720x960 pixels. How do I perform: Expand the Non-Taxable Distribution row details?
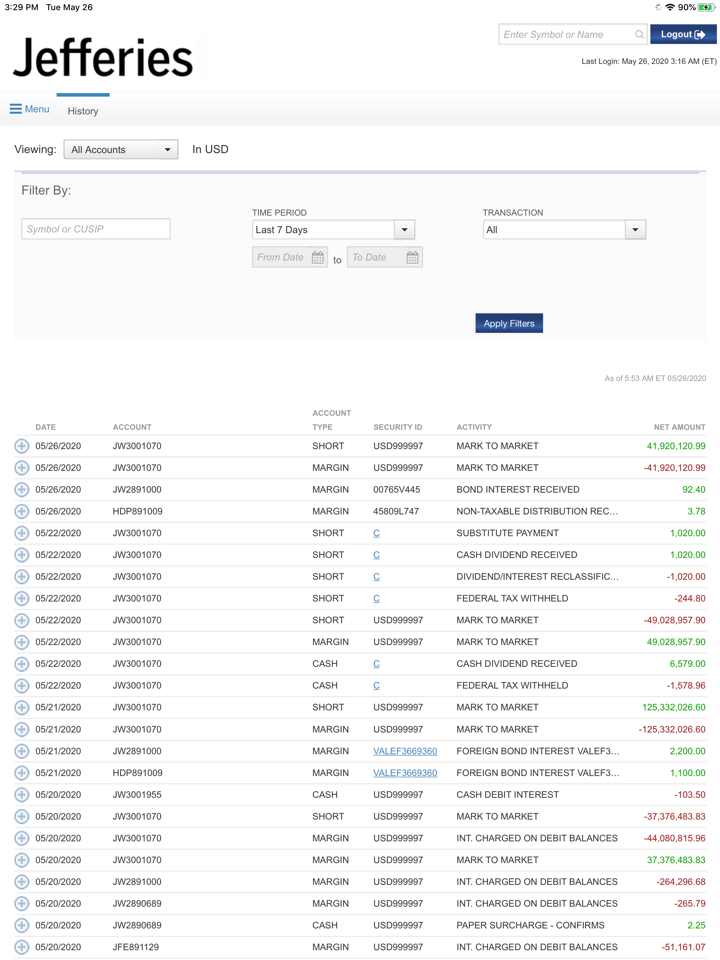(22, 512)
